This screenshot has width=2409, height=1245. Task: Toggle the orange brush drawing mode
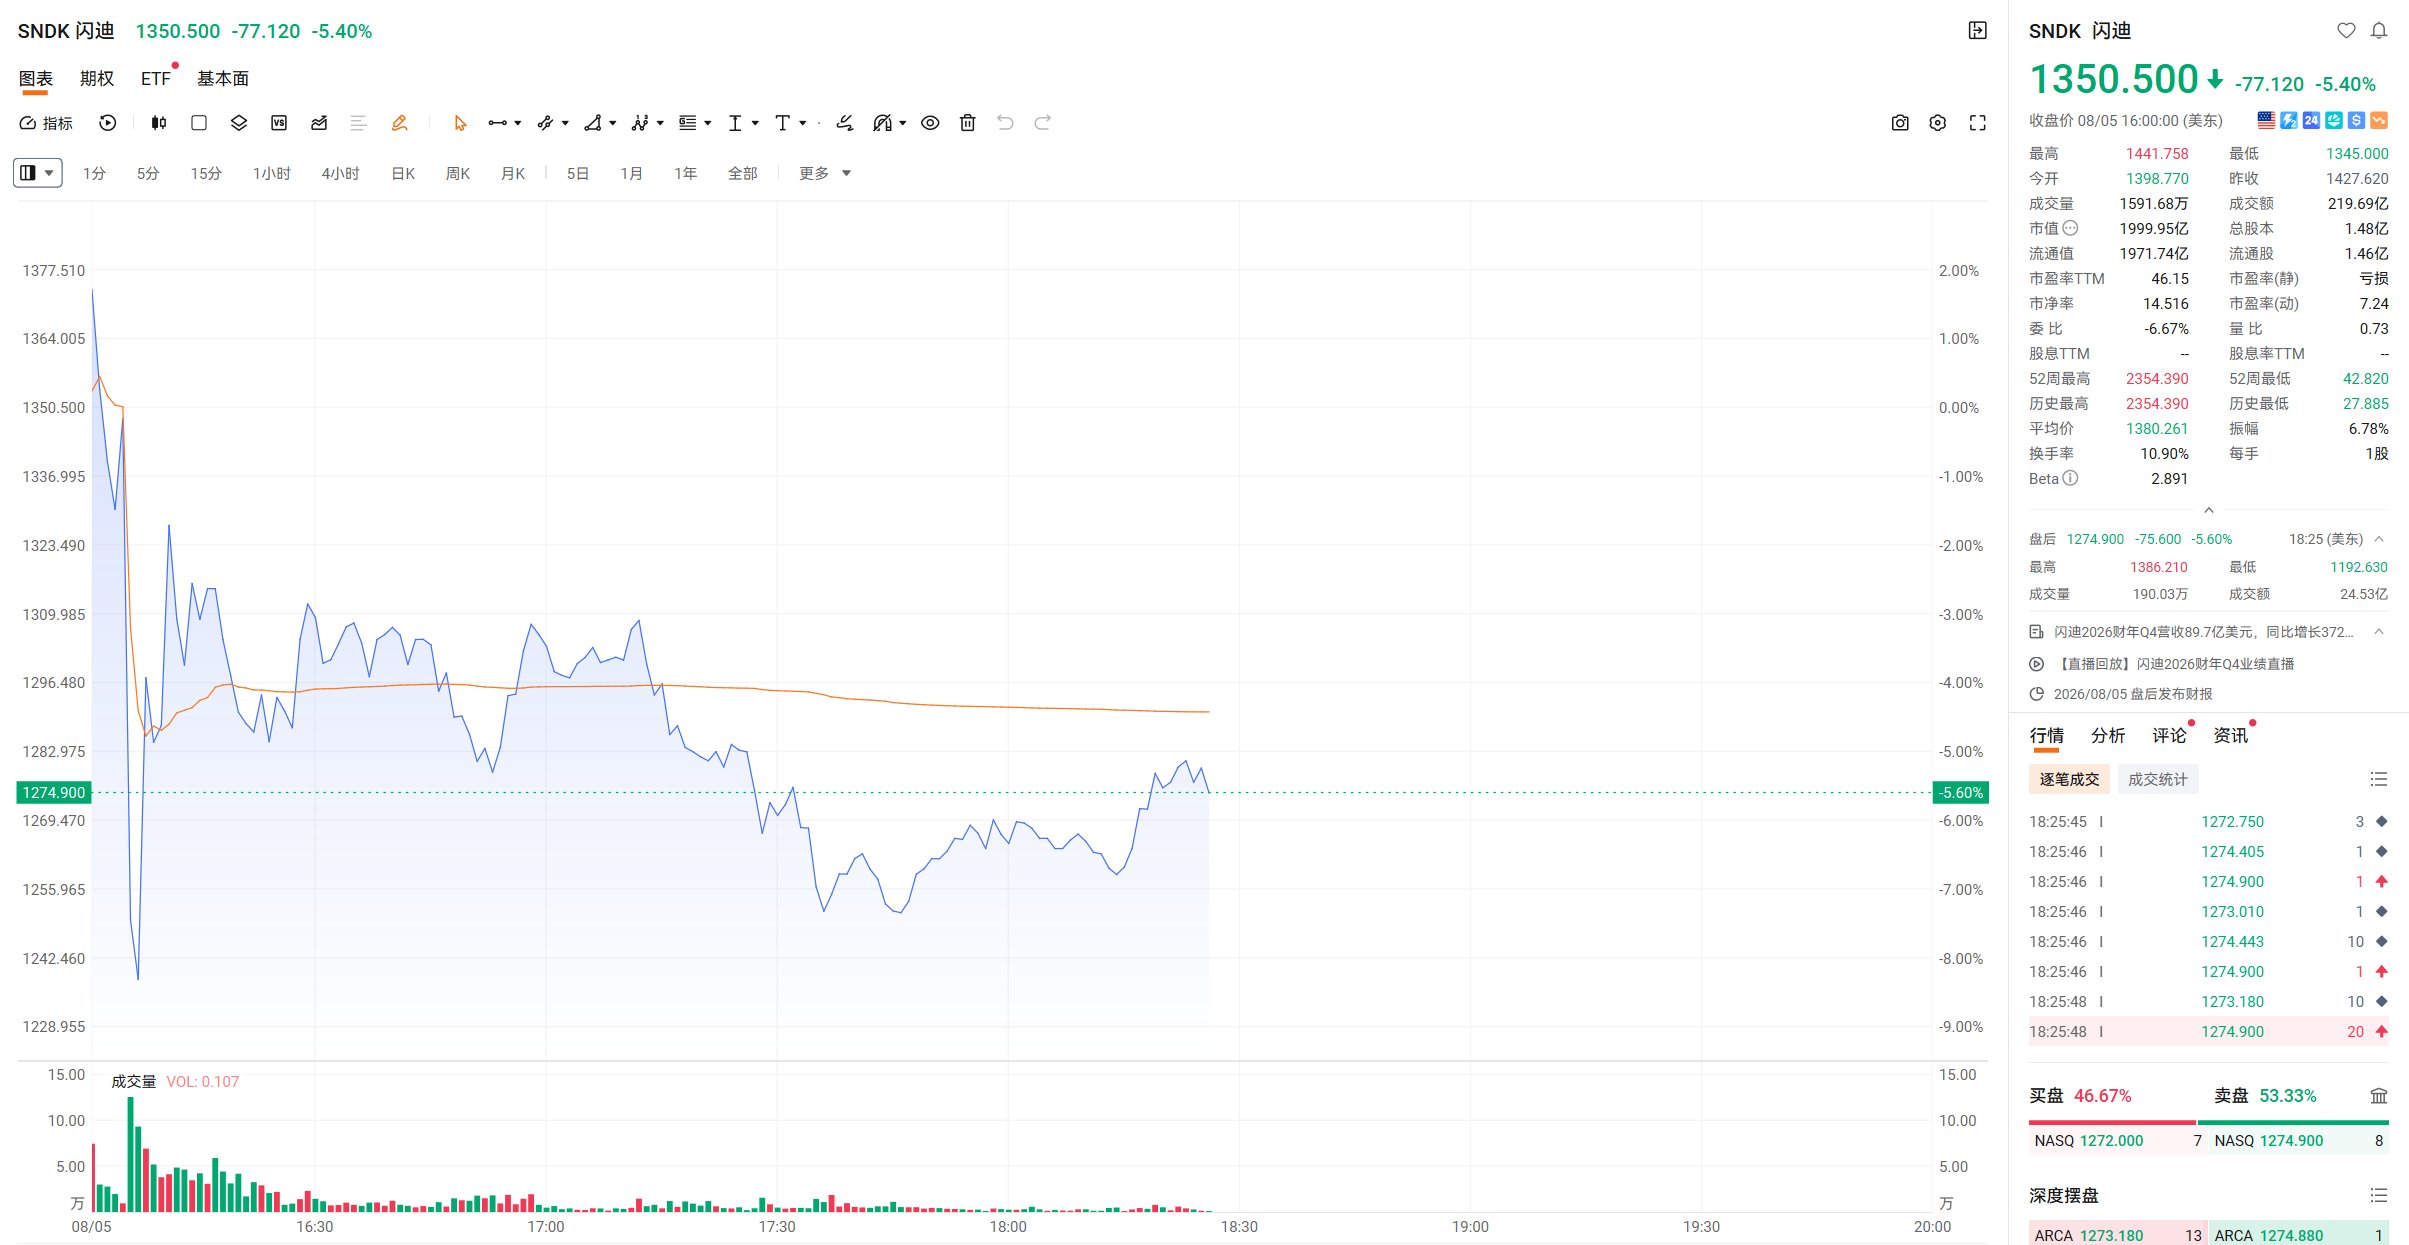point(399,123)
